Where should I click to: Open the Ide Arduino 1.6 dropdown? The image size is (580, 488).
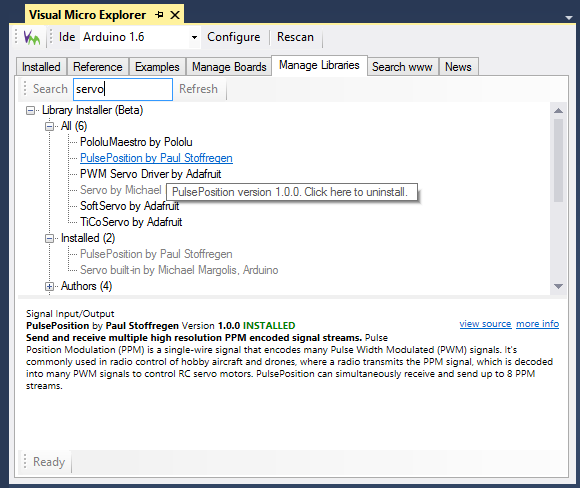pos(194,37)
